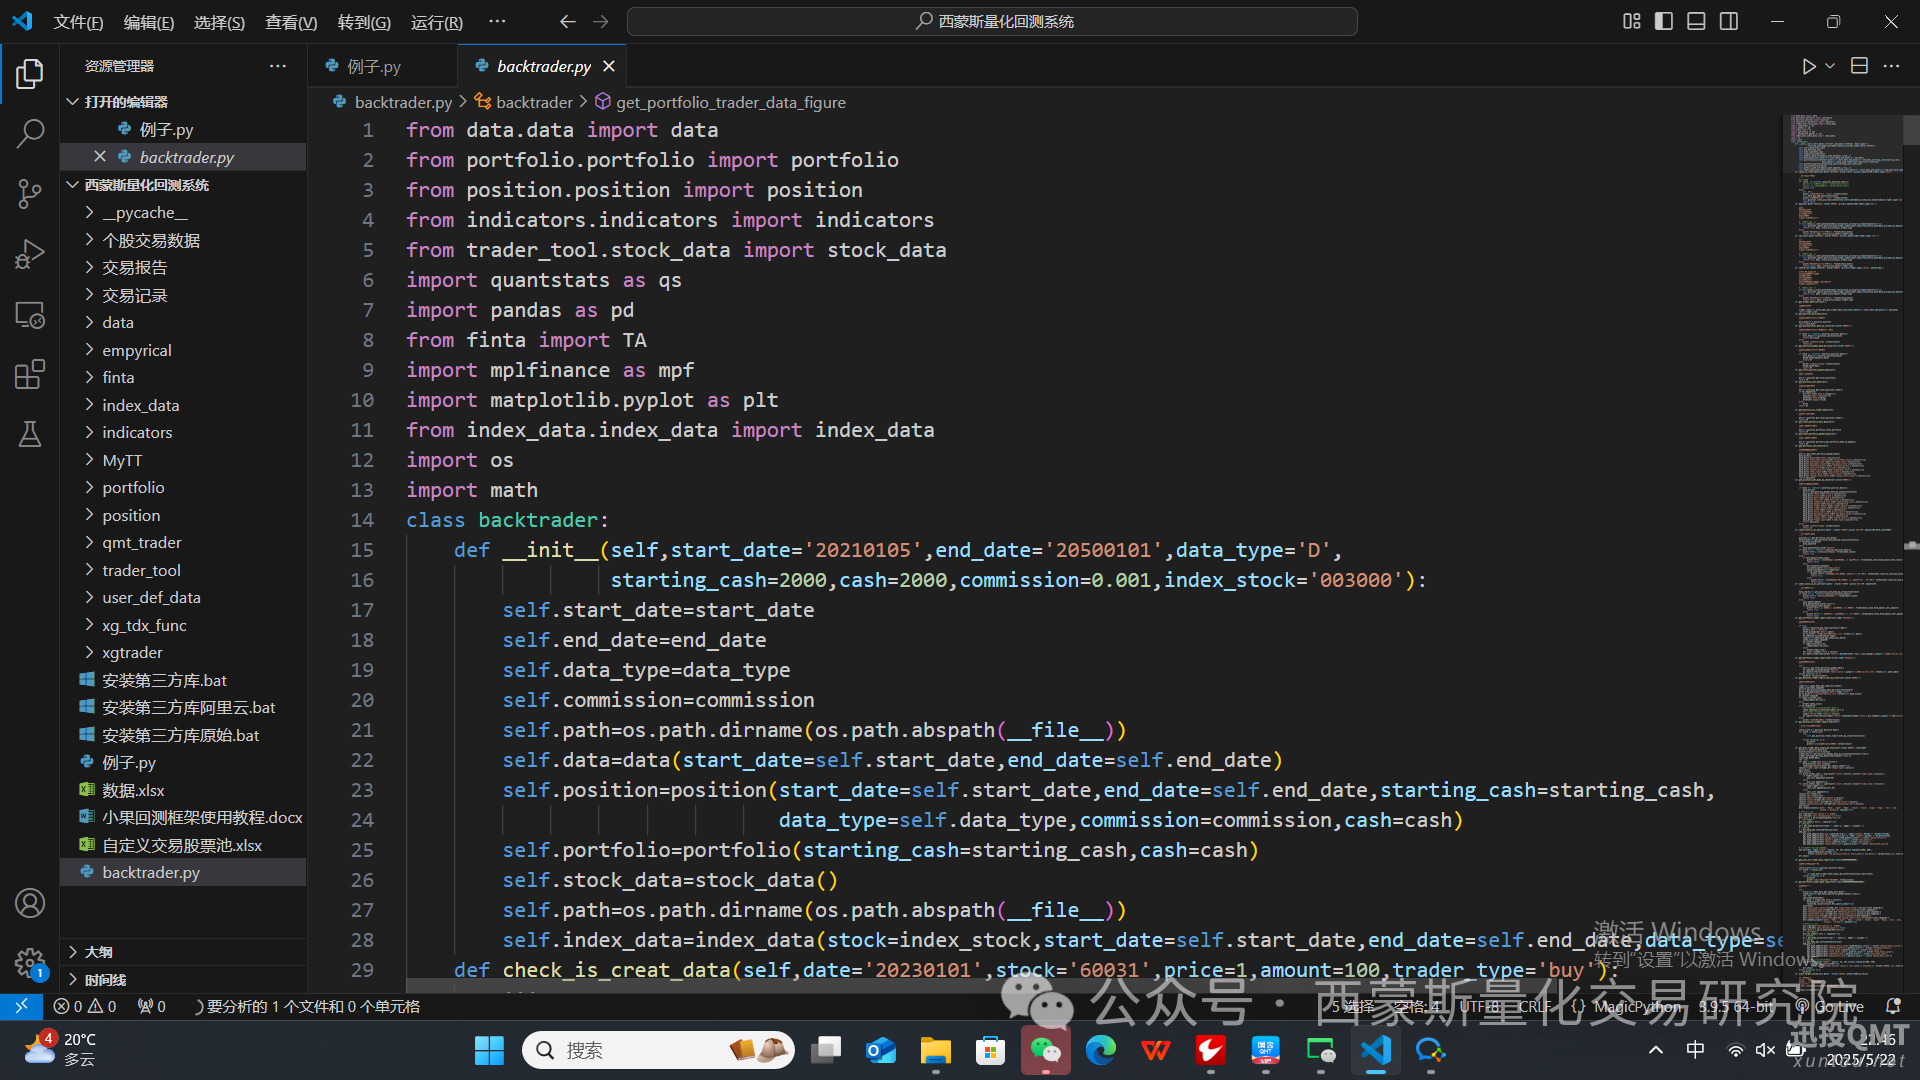Show more menus via title bar ellipsis
The height and width of the screenshot is (1080, 1920).
497,21
